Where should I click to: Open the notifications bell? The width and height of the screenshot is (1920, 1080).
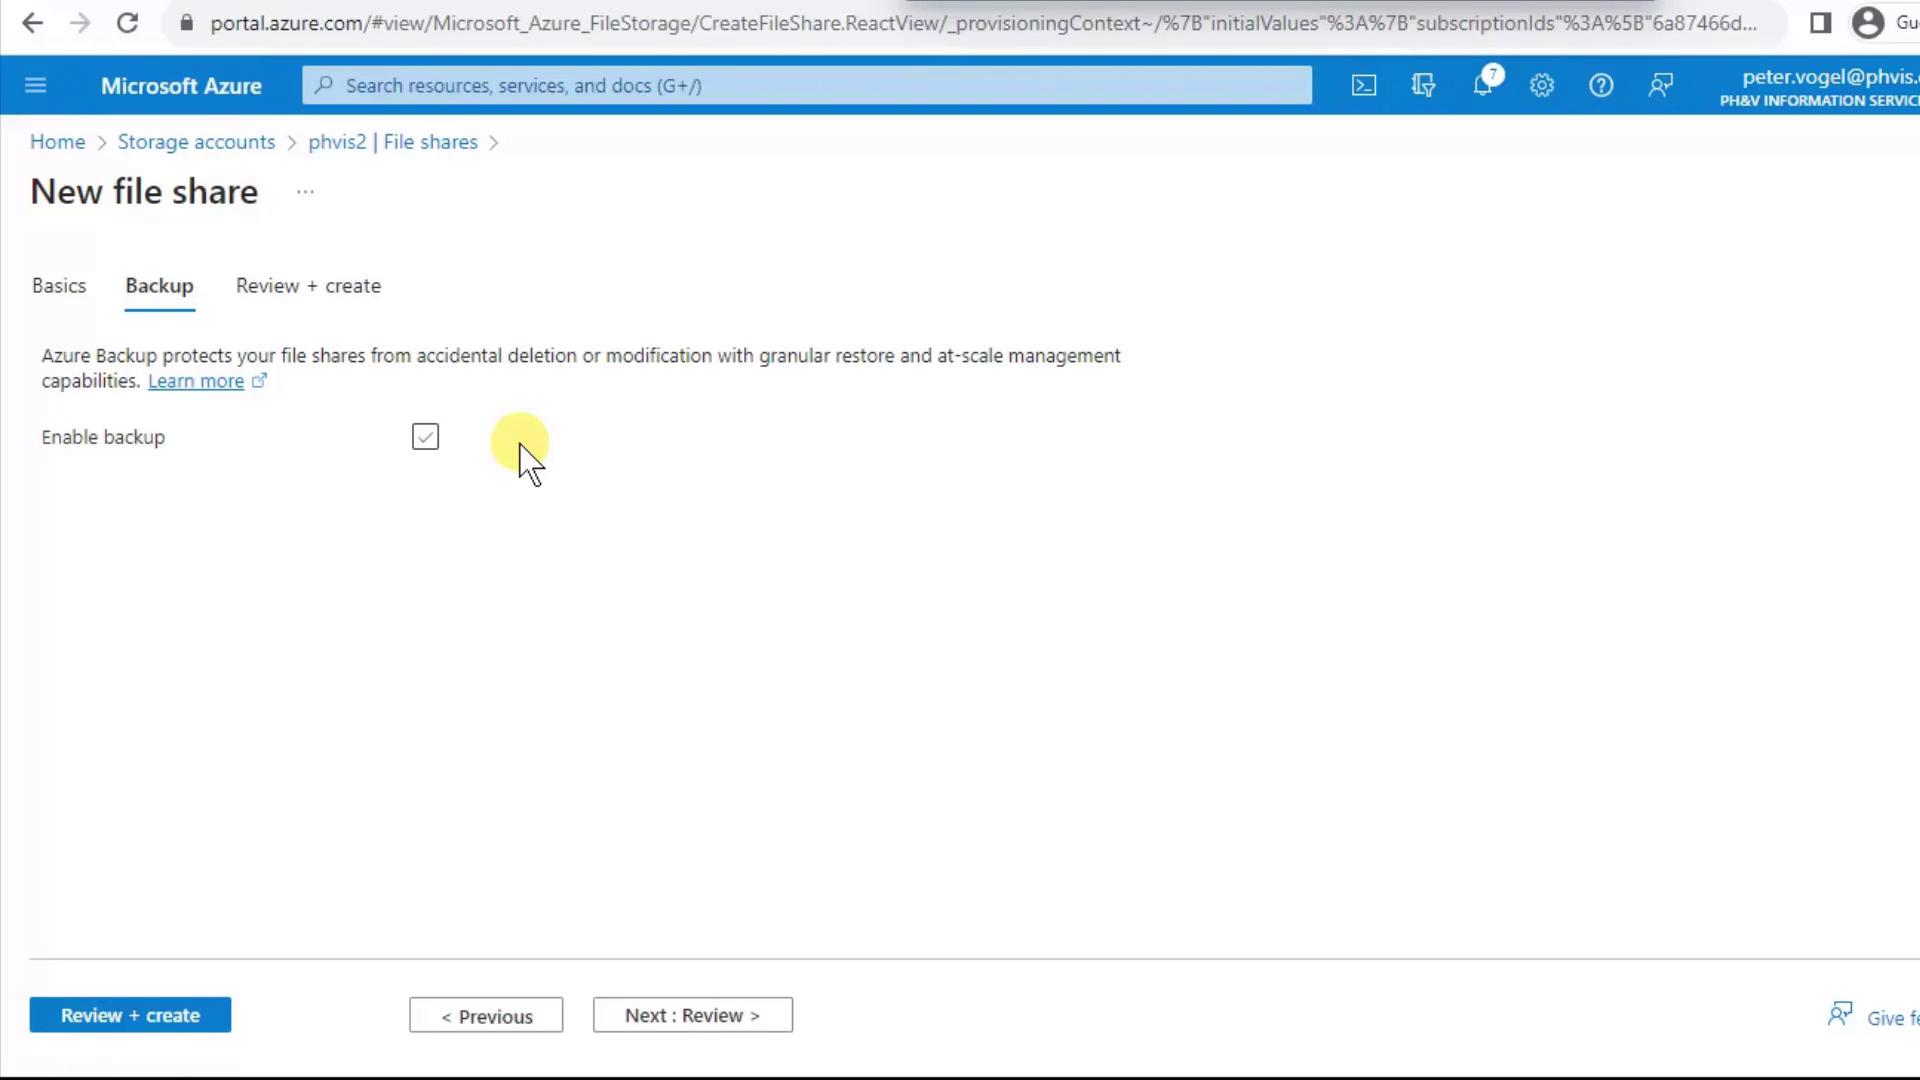[x=1483, y=86]
